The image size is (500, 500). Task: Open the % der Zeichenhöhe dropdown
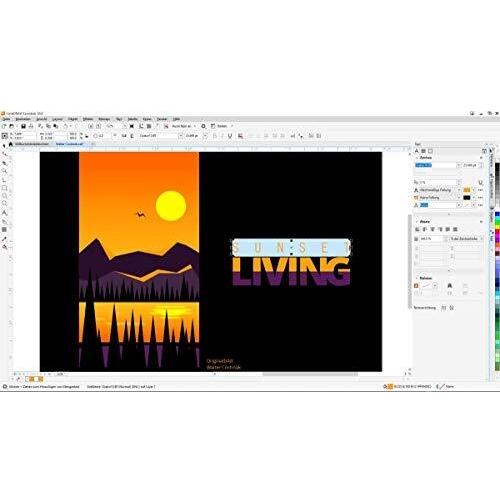coord(466,239)
